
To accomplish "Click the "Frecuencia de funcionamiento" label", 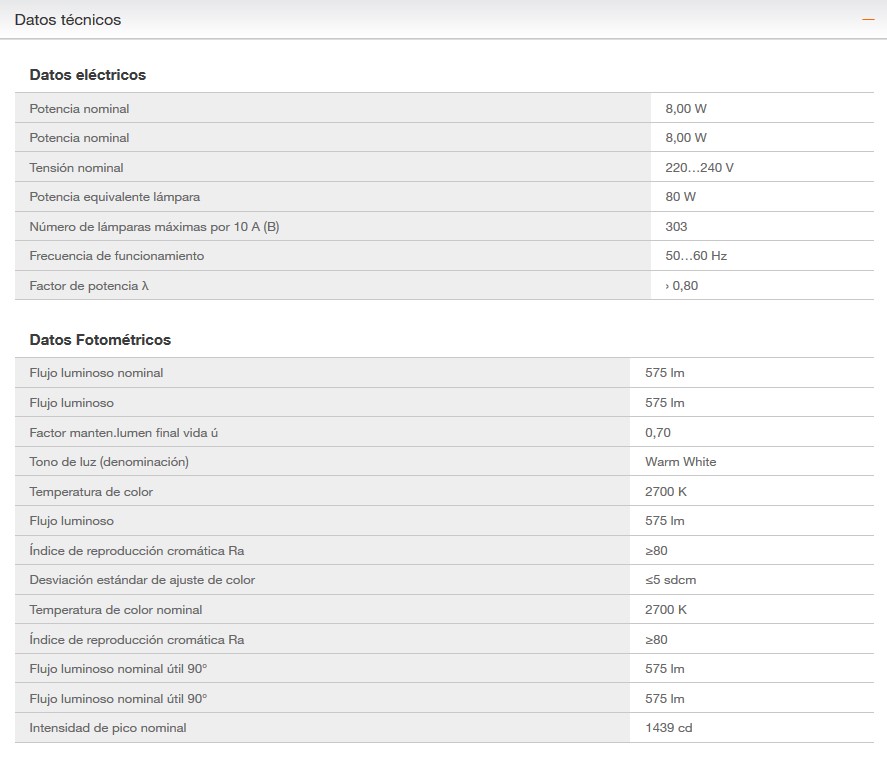I will 117,256.
